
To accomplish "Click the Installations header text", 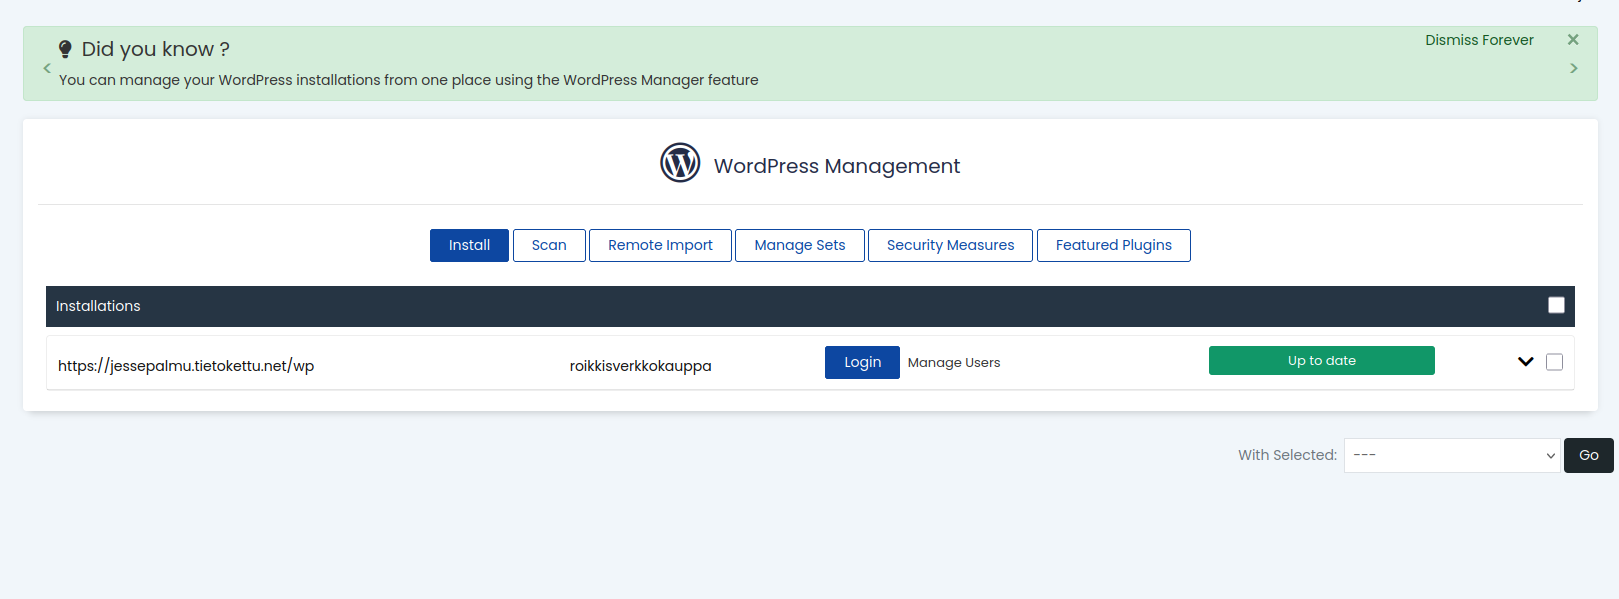I will coord(98,306).
